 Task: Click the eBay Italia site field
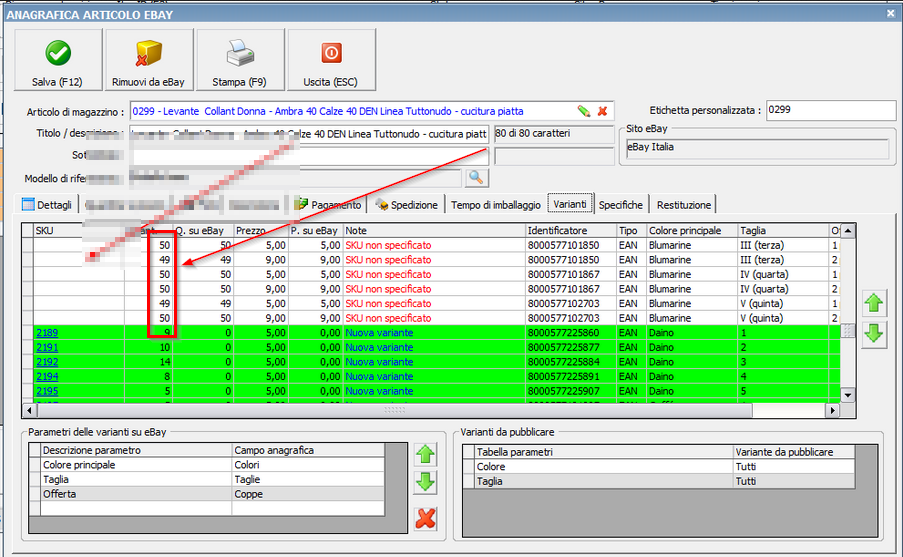click(757, 148)
